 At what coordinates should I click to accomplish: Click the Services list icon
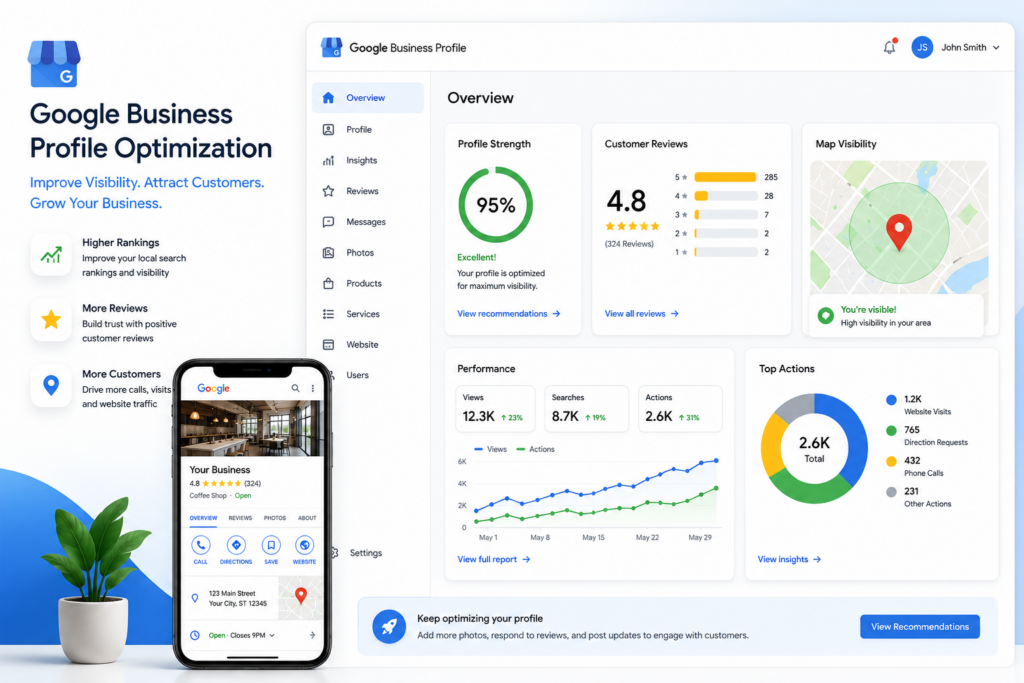point(328,313)
